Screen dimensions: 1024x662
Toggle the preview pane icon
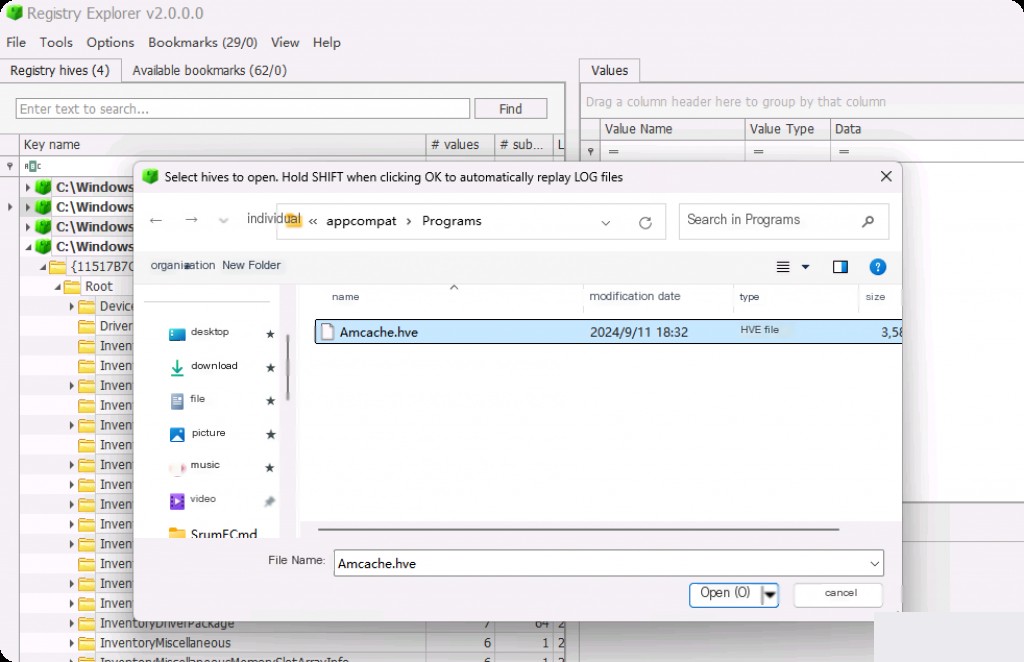tap(840, 266)
